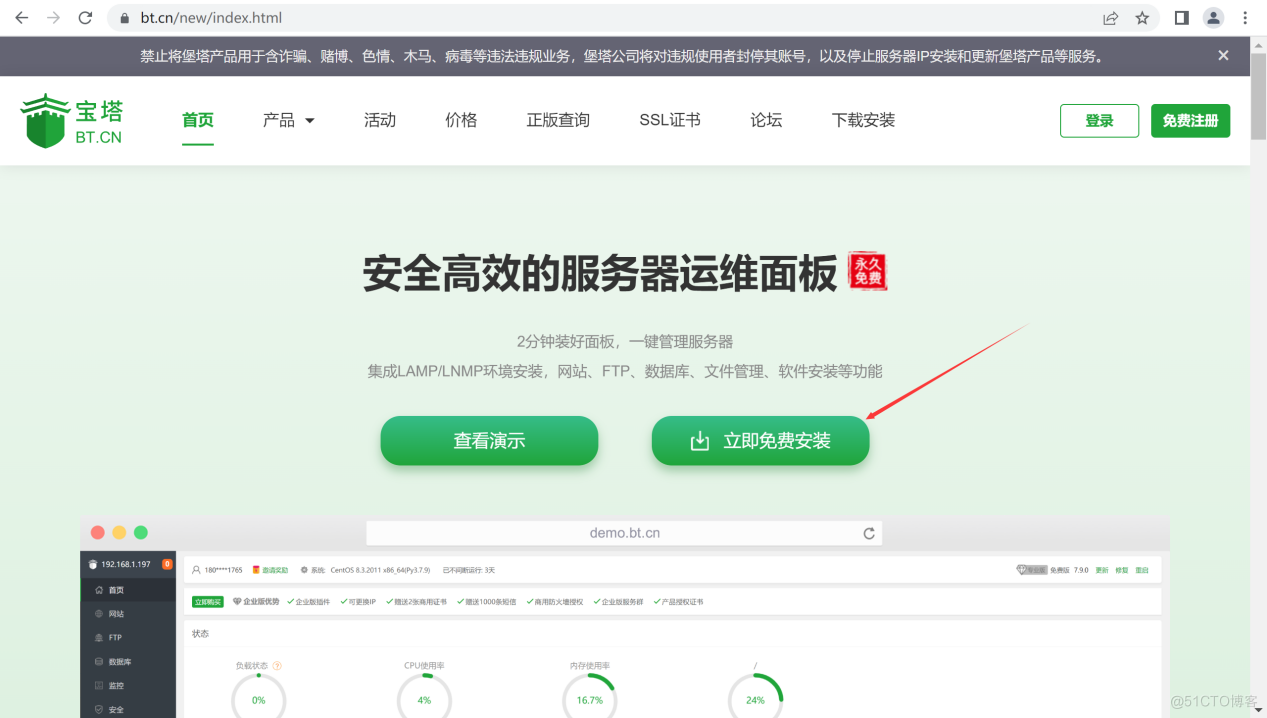Go to the 活动 nav item
Screen dimensions: 1267x718
(380, 120)
